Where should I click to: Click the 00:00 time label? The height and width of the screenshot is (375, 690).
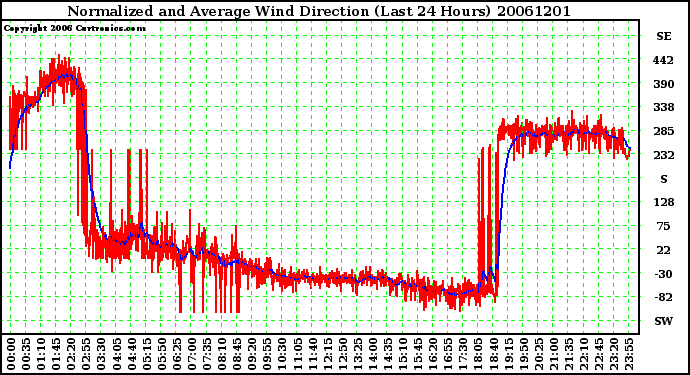point(11,354)
